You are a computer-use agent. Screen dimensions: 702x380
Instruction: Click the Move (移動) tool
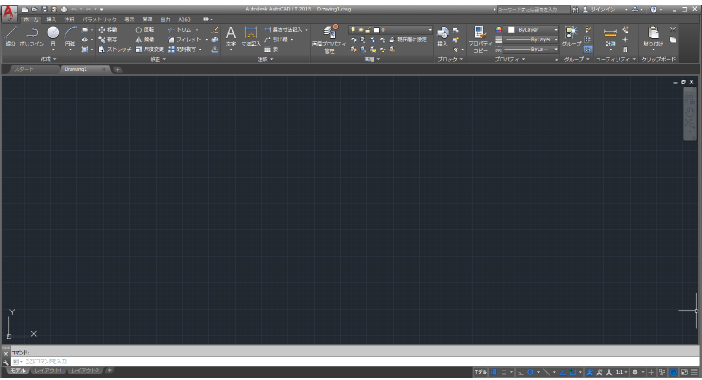pyautogui.click(x=108, y=30)
